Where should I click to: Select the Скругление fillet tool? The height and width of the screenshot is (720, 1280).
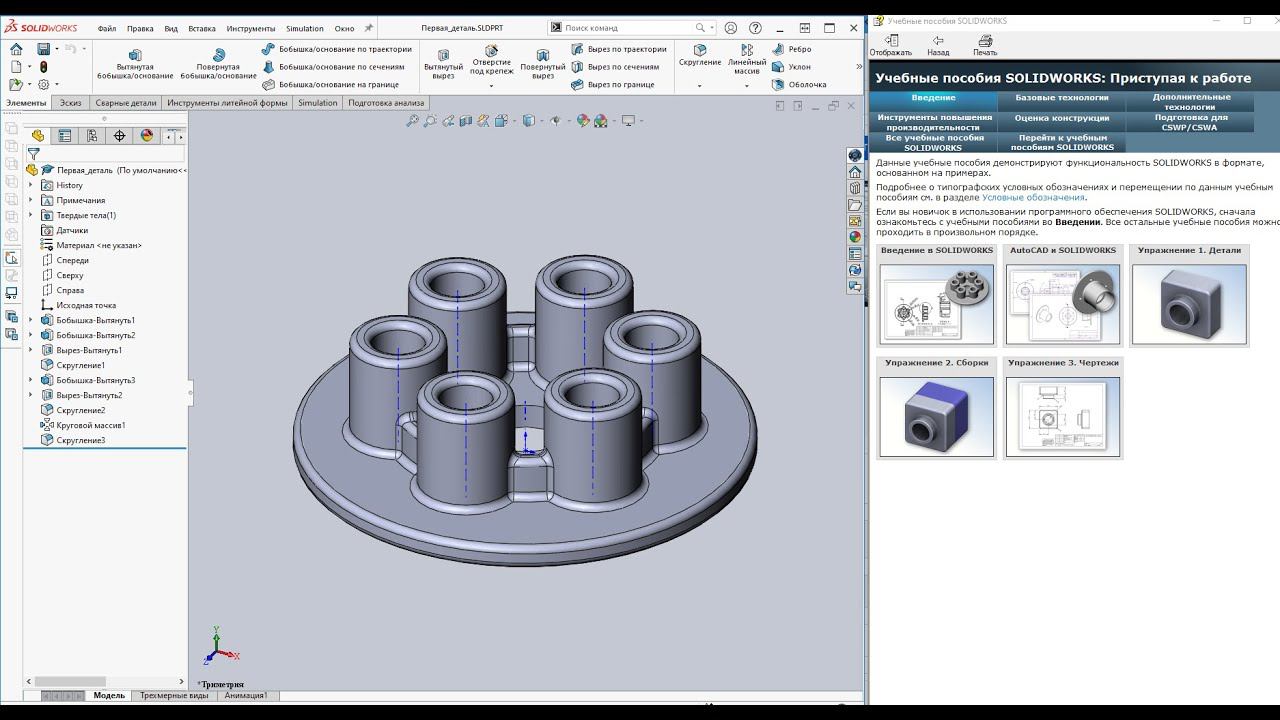pos(700,55)
